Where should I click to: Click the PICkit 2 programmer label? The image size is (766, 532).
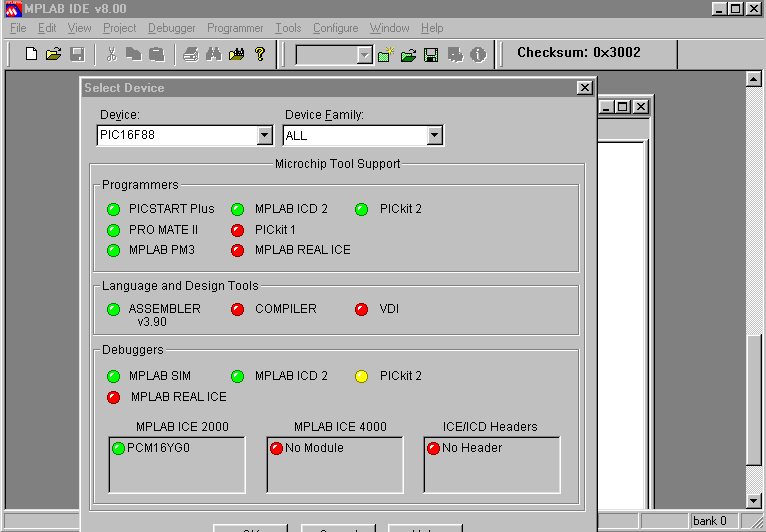(401, 209)
